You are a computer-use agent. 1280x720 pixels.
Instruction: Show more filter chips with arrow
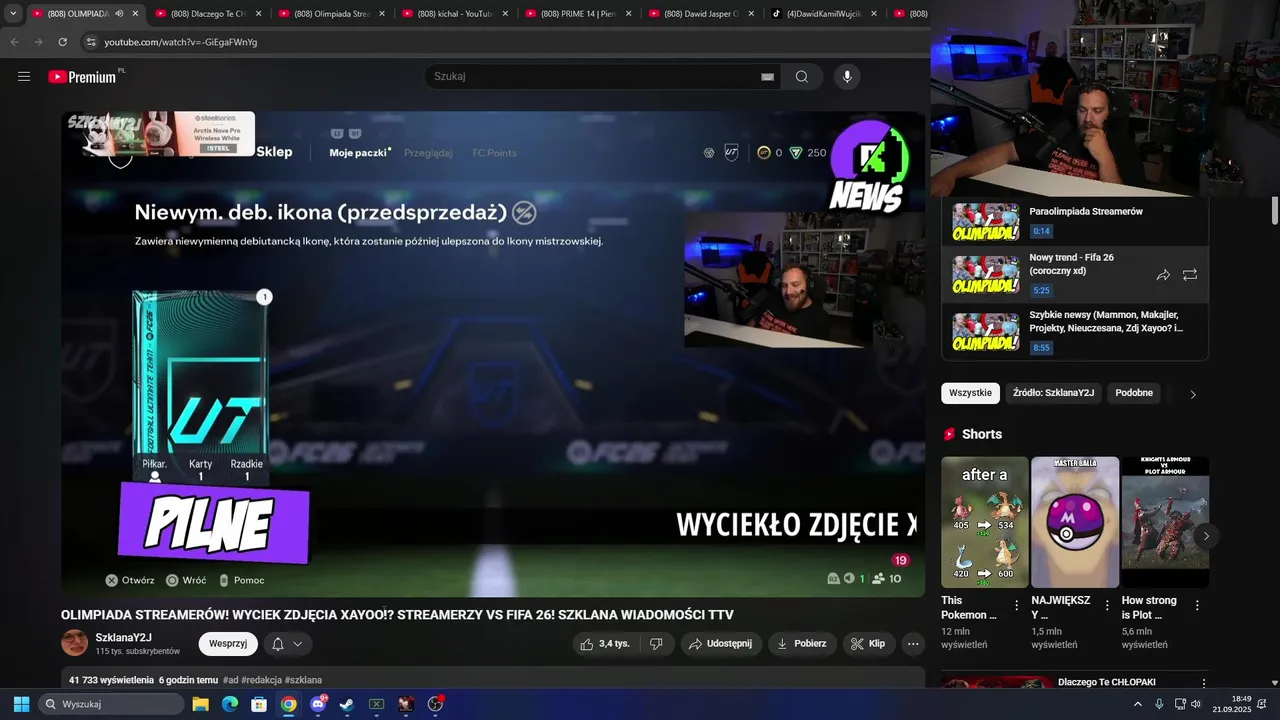[1192, 394]
